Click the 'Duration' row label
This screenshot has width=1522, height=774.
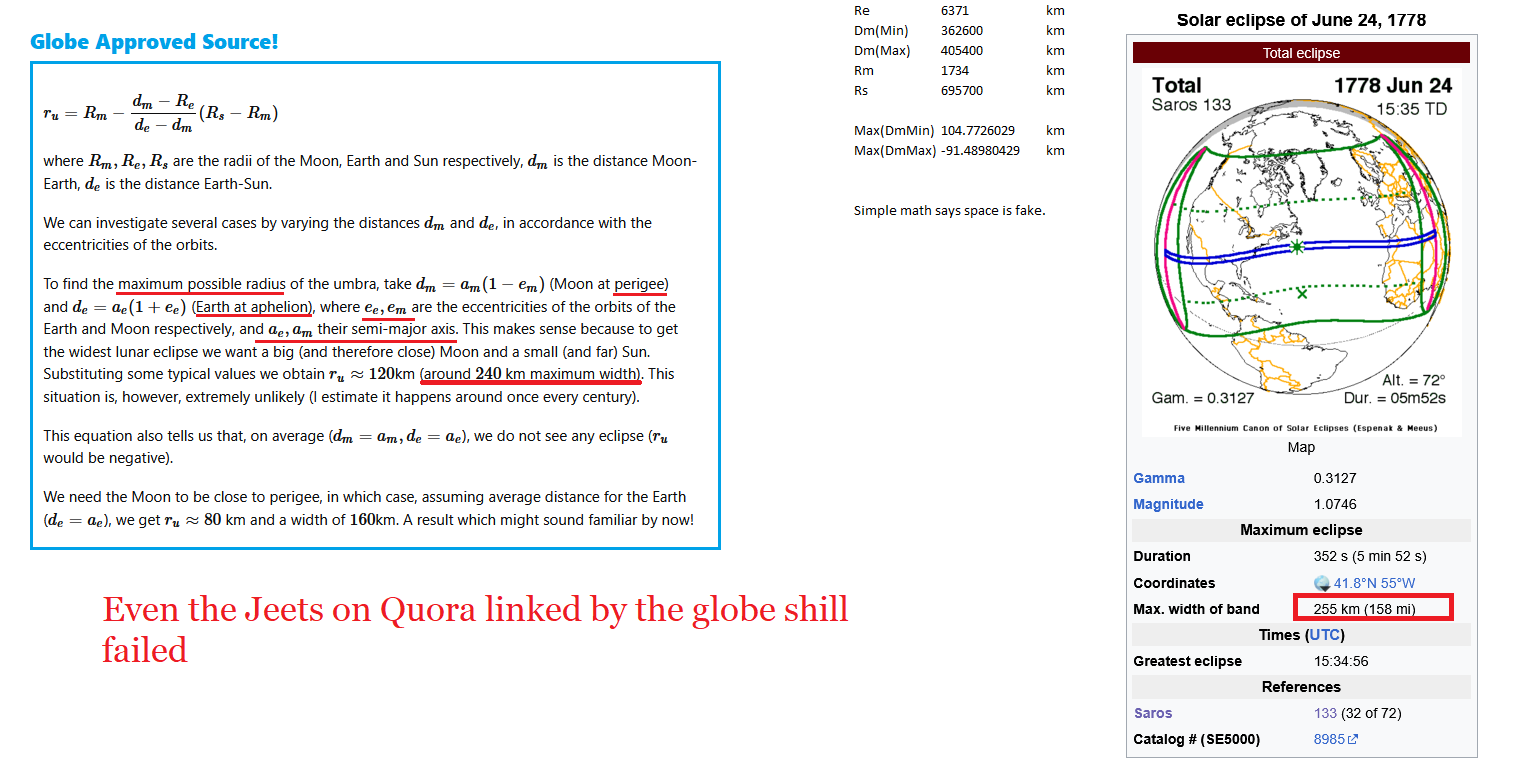point(1162,556)
